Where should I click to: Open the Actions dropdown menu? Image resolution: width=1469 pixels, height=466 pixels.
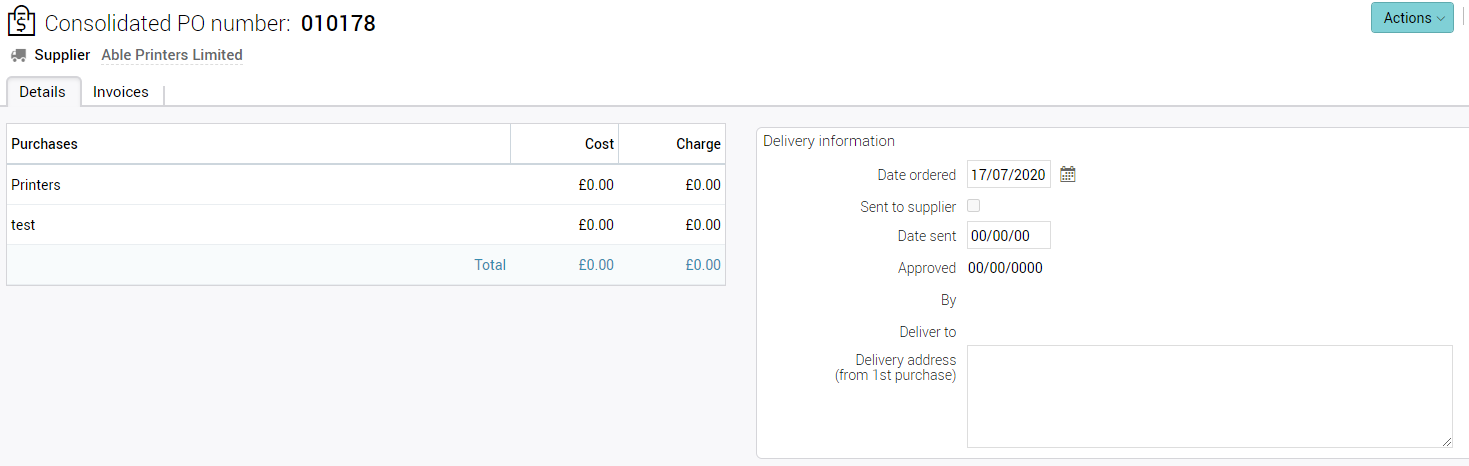tap(1411, 18)
